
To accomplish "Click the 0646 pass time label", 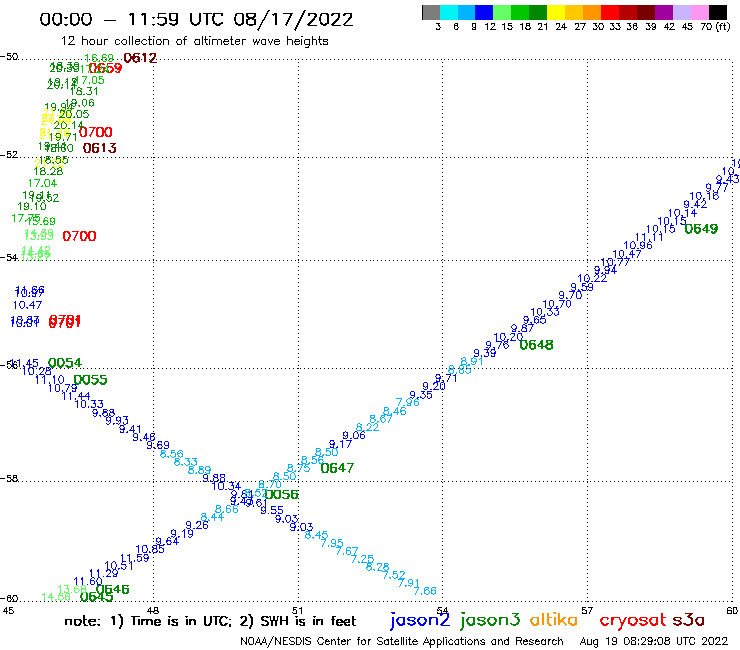I will 112,590.
